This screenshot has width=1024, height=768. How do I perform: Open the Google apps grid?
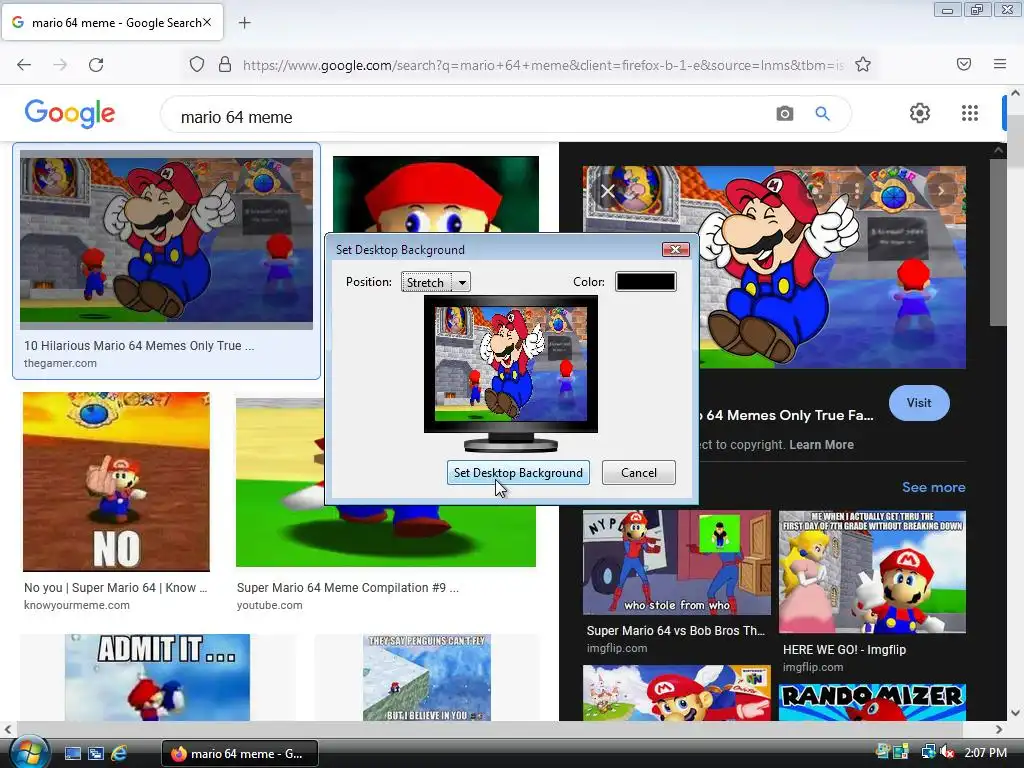click(970, 113)
